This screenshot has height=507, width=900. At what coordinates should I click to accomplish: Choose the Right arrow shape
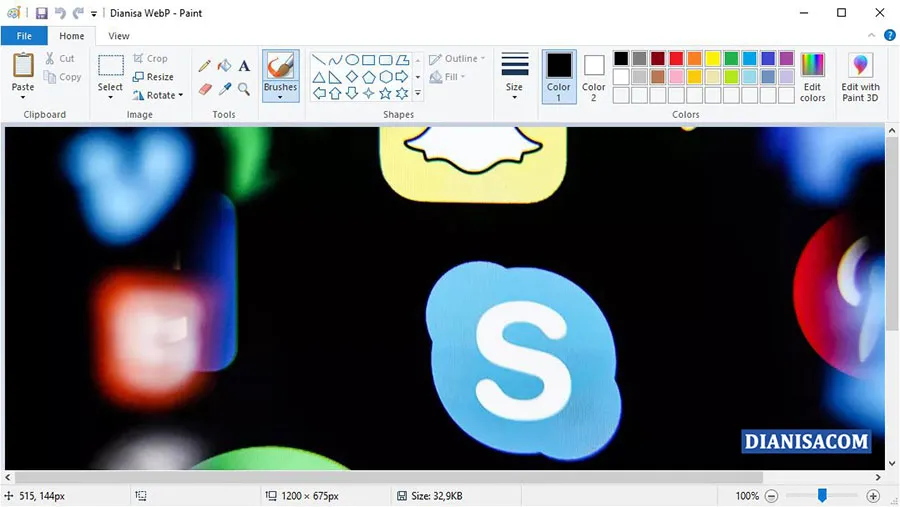(402, 76)
